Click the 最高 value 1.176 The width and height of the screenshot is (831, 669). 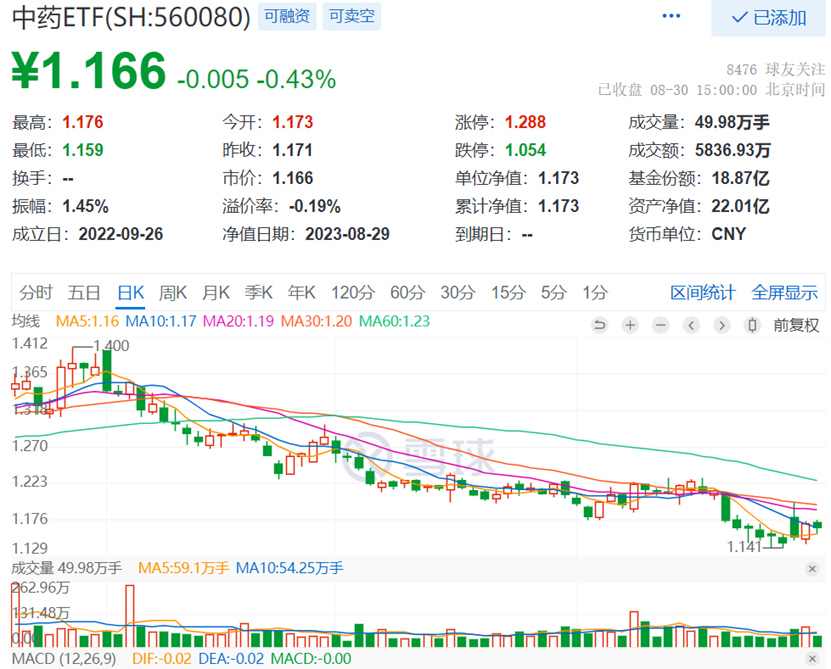tap(83, 122)
